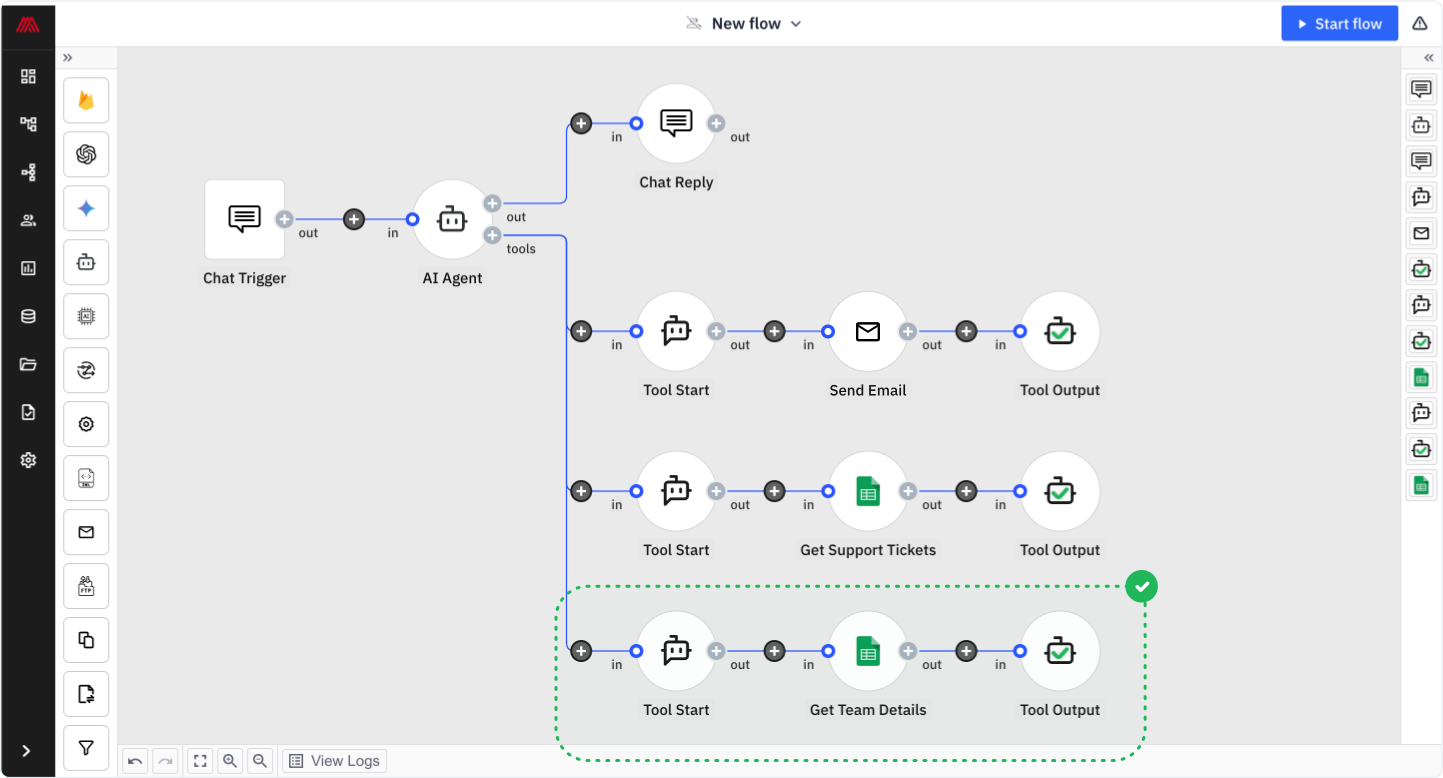Click the Get Support Tickets sheet node
Image resolution: width=1443 pixels, height=778 pixels.
pos(867,492)
